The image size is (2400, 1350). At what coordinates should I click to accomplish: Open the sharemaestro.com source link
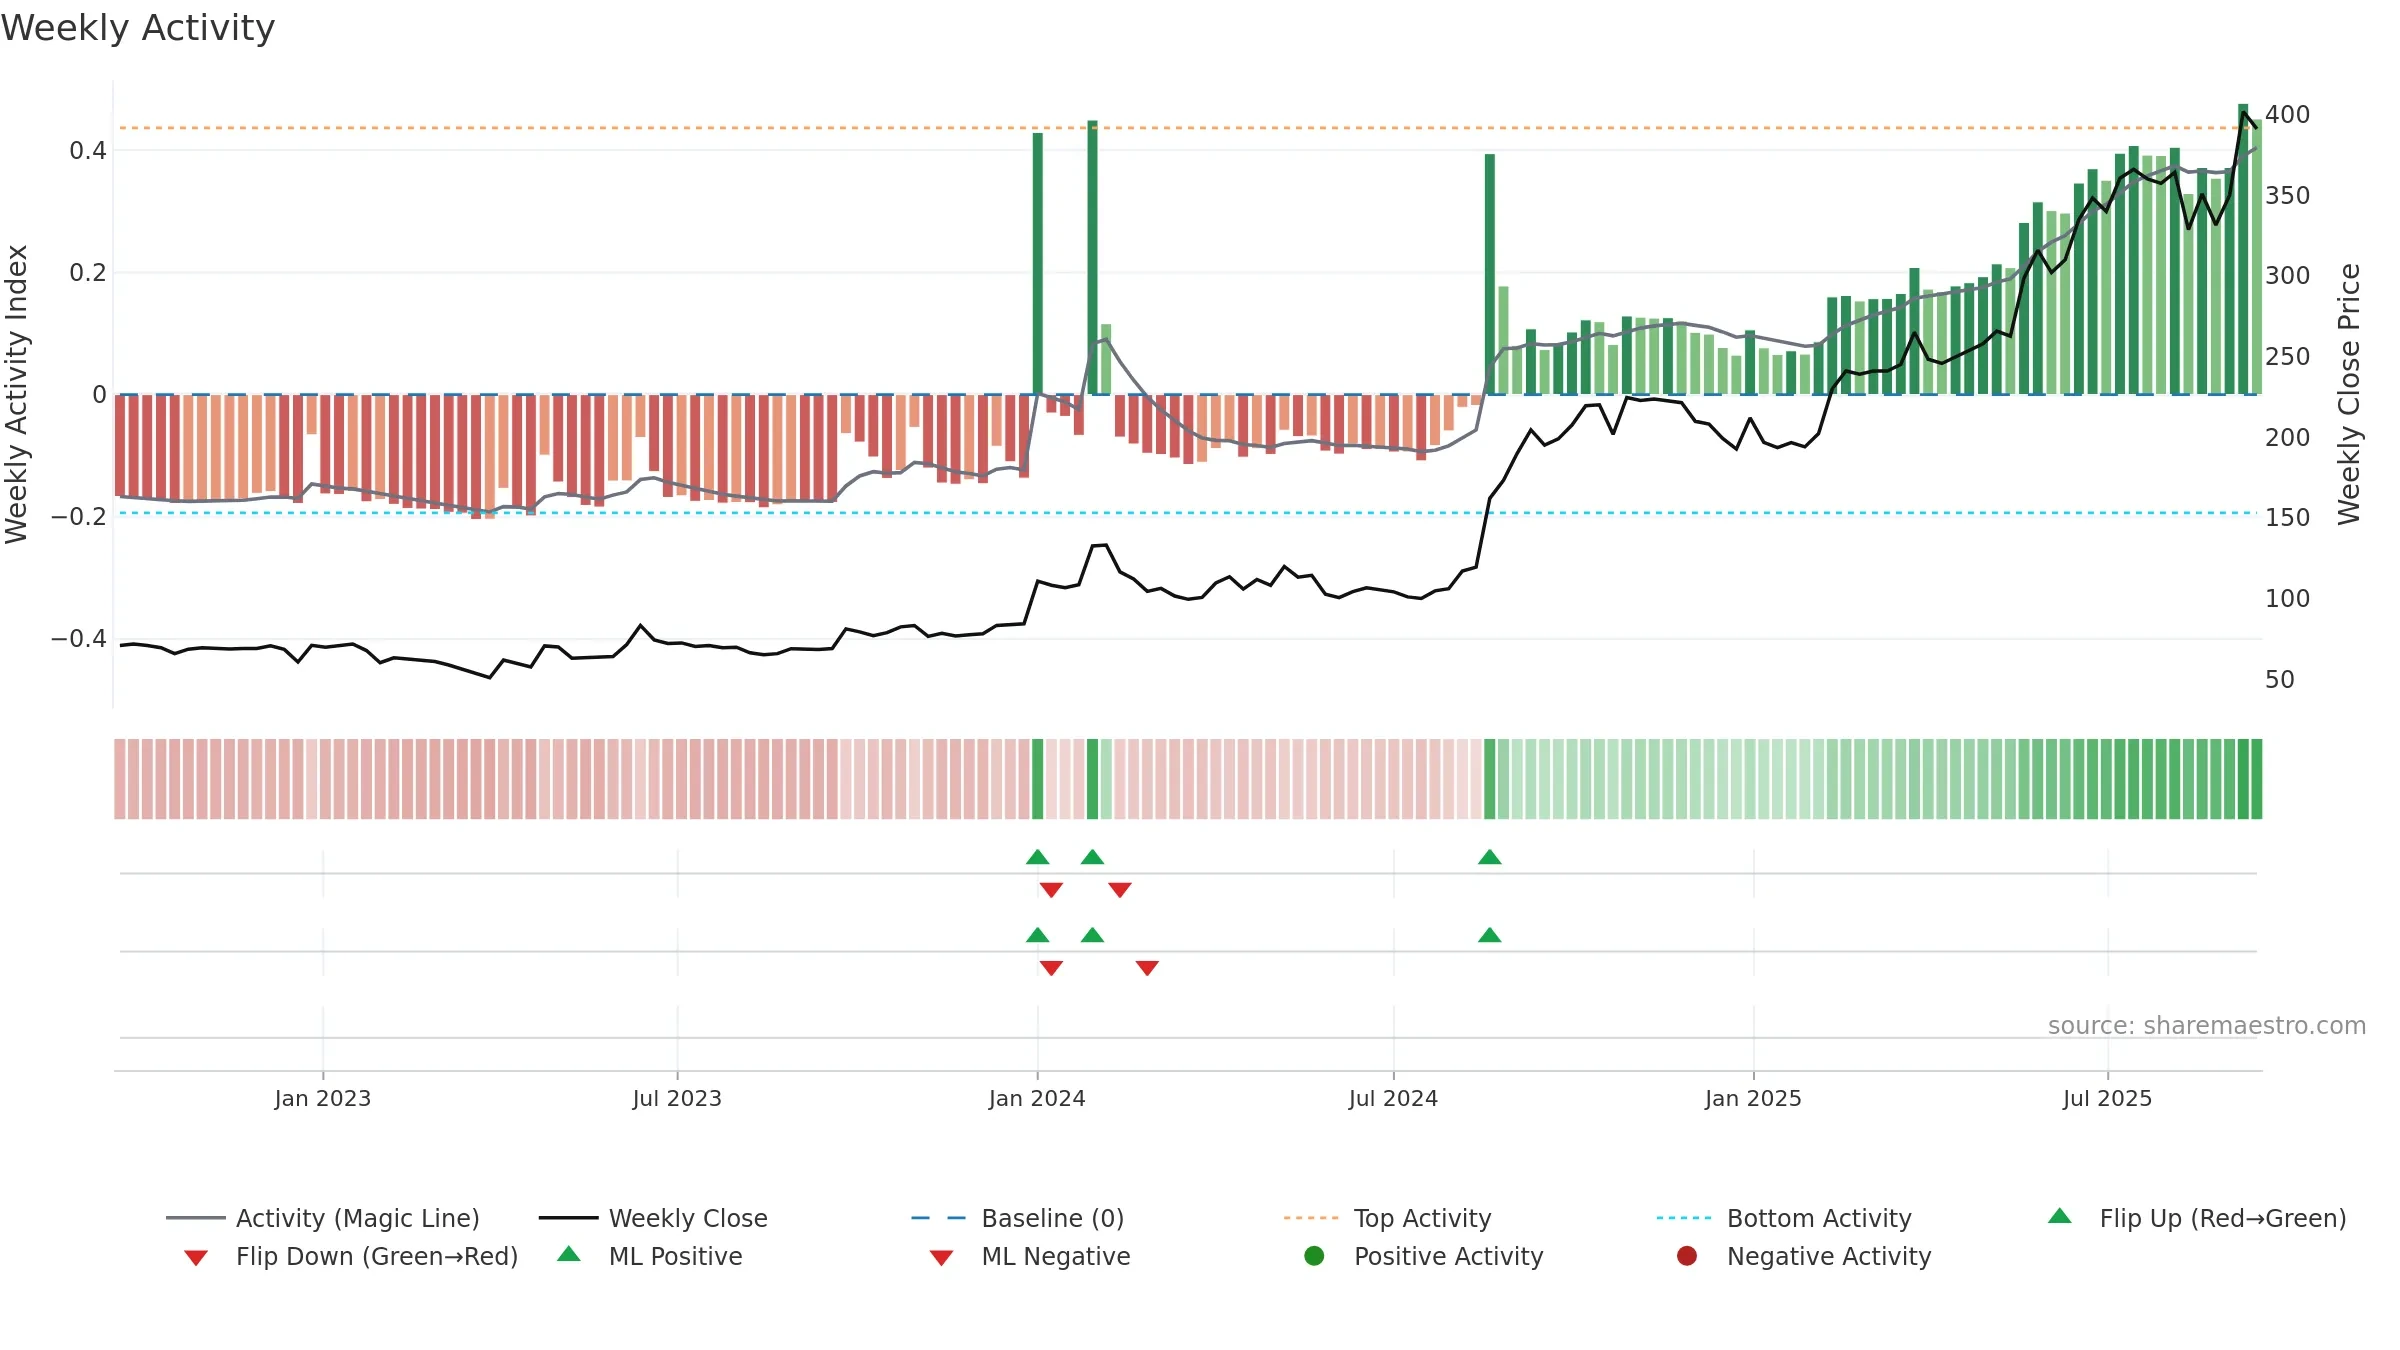2207,1026
